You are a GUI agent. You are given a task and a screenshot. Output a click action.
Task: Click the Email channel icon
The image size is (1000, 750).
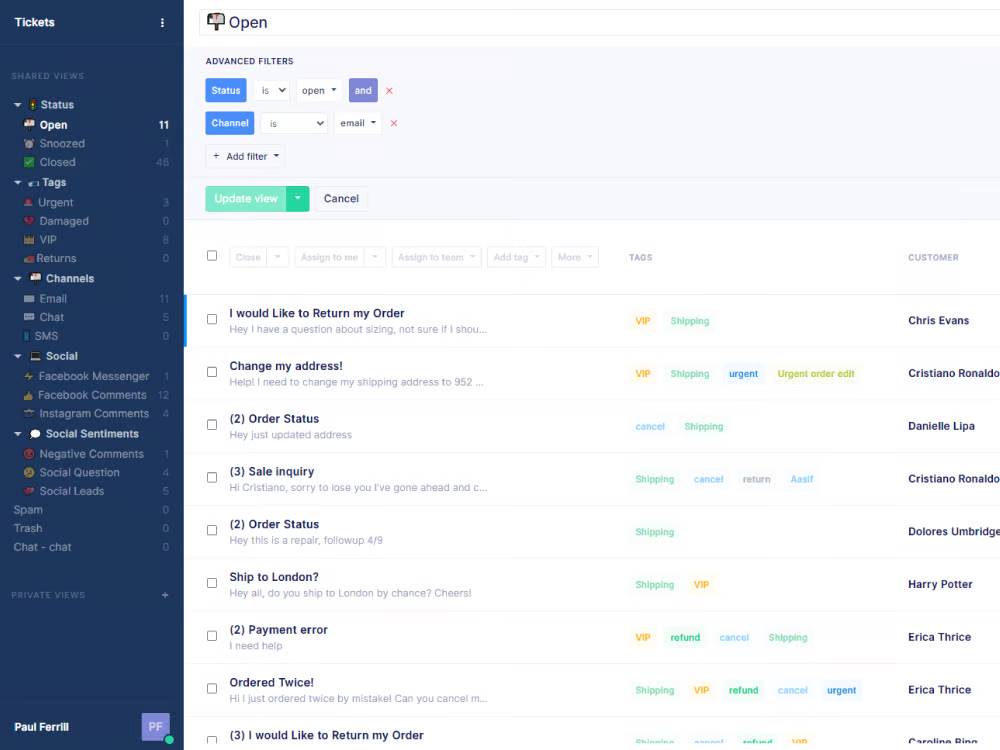[29, 298]
